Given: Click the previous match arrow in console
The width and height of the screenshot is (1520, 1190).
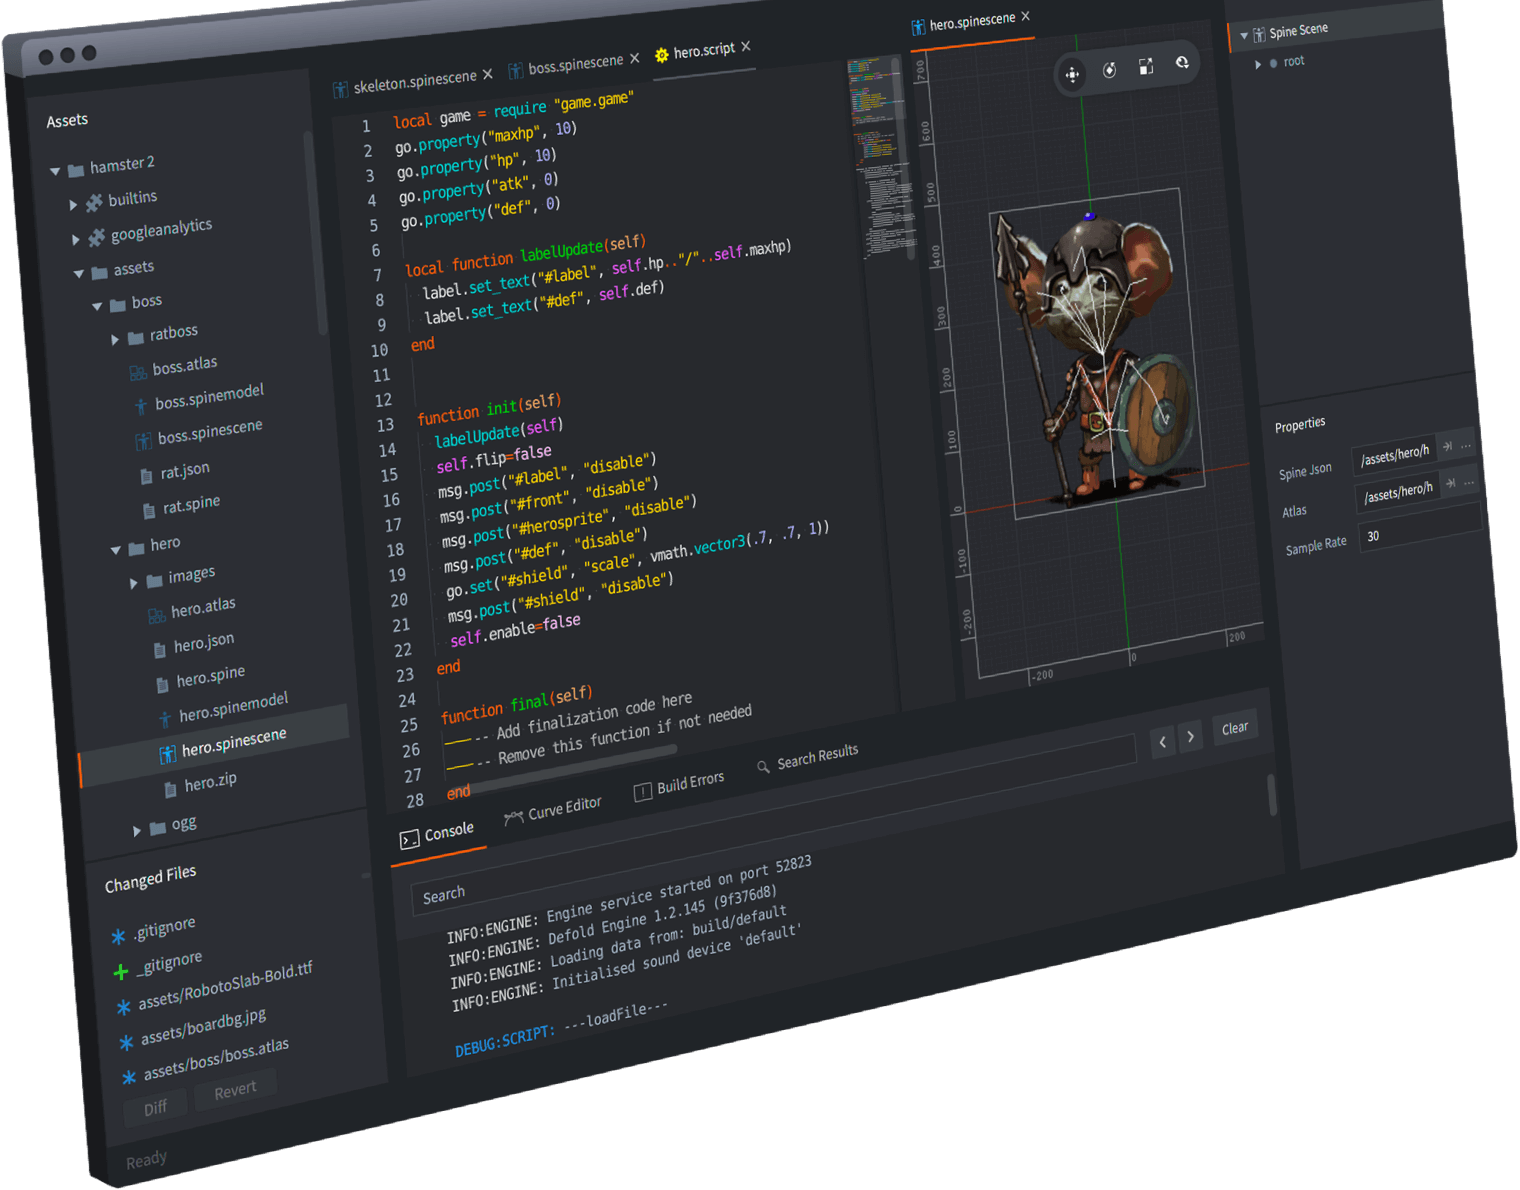Looking at the screenshot, I should click(1162, 741).
